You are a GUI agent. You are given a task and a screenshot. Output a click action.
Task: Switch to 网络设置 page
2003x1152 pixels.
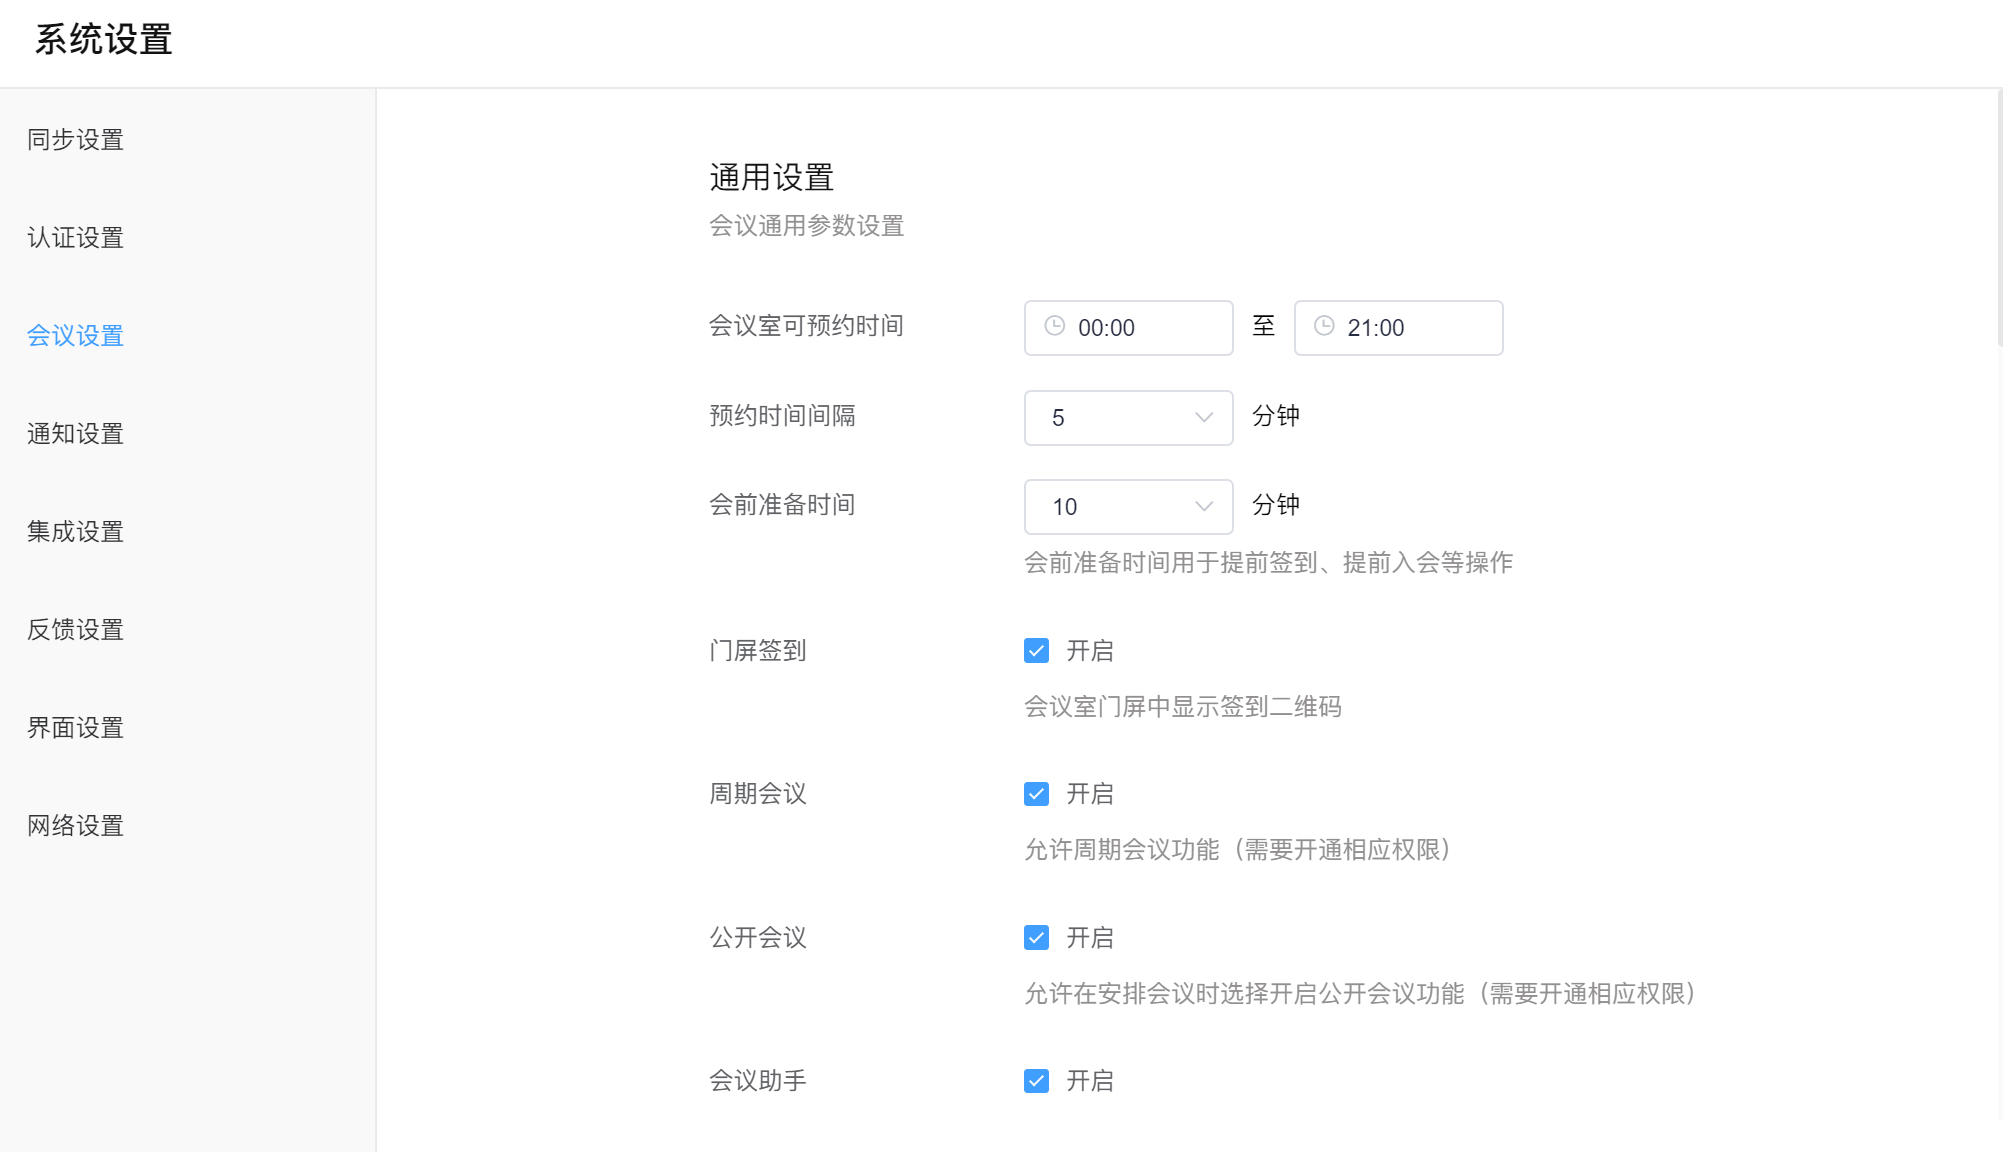click(75, 826)
